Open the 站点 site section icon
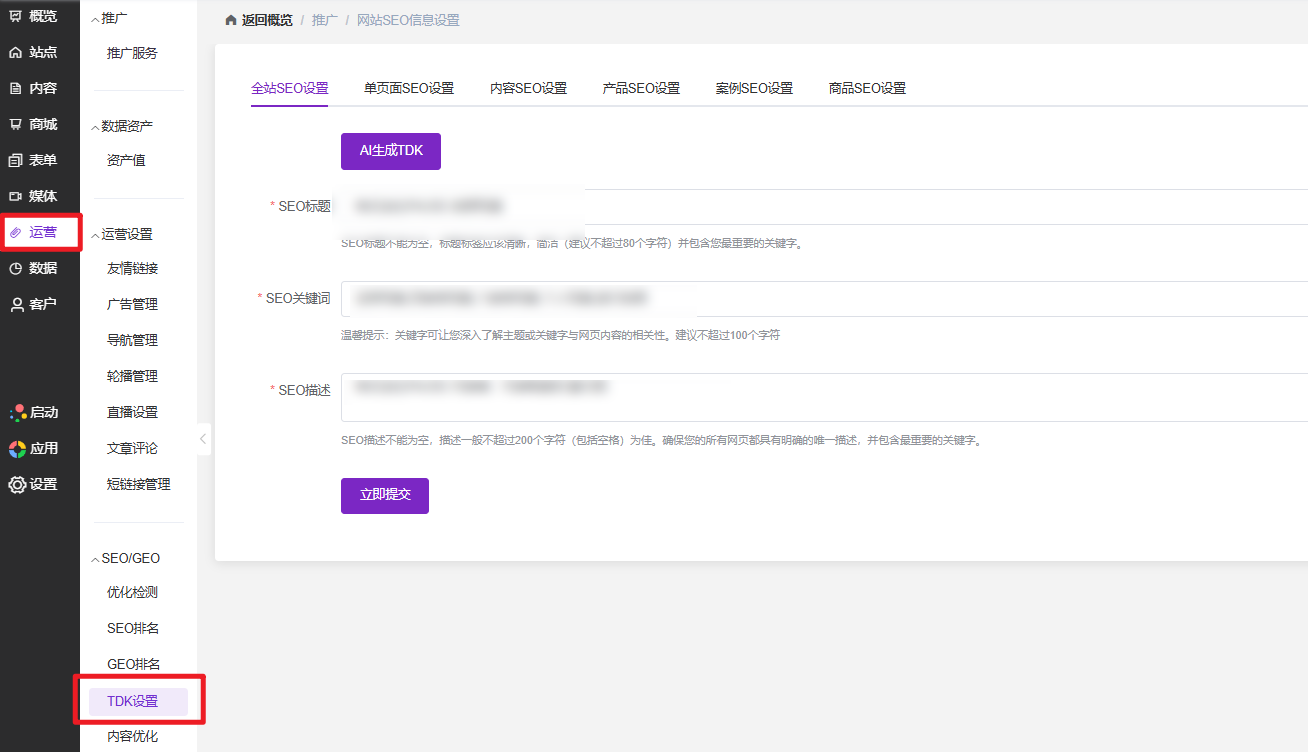The height and width of the screenshot is (752, 1308). point(16,52)
